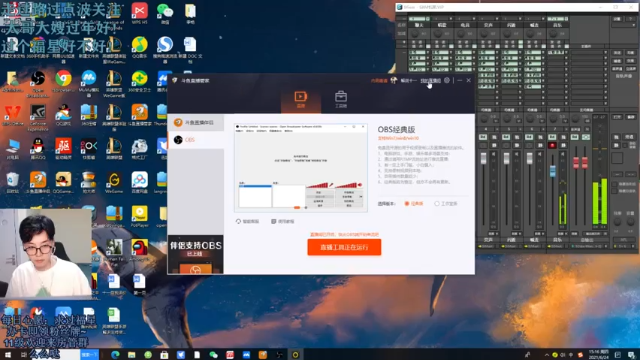The width and height of the screenshot is (640, 360).
Task: Open the QQ音乐 desktop shortcut
Action: point(140,47)
